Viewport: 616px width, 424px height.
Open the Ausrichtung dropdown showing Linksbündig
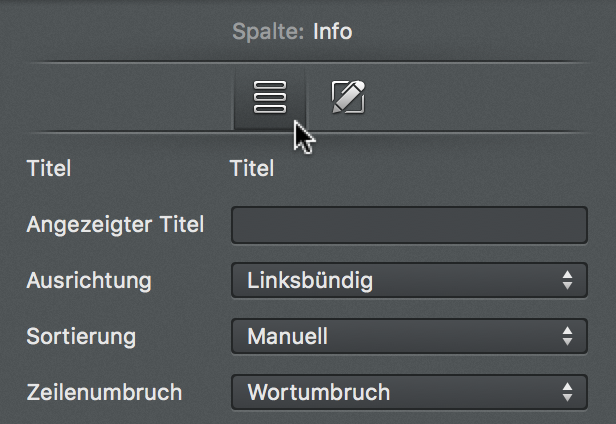point(409,281)
